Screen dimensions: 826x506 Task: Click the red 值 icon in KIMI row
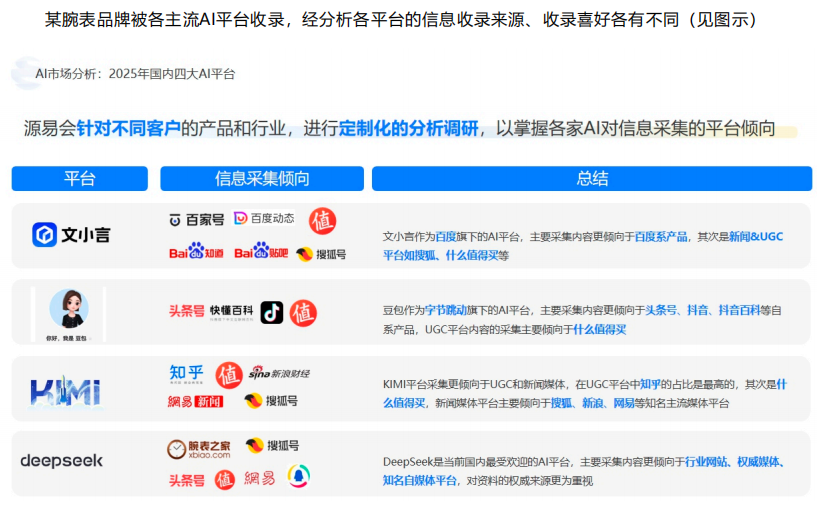coord(229,375)
